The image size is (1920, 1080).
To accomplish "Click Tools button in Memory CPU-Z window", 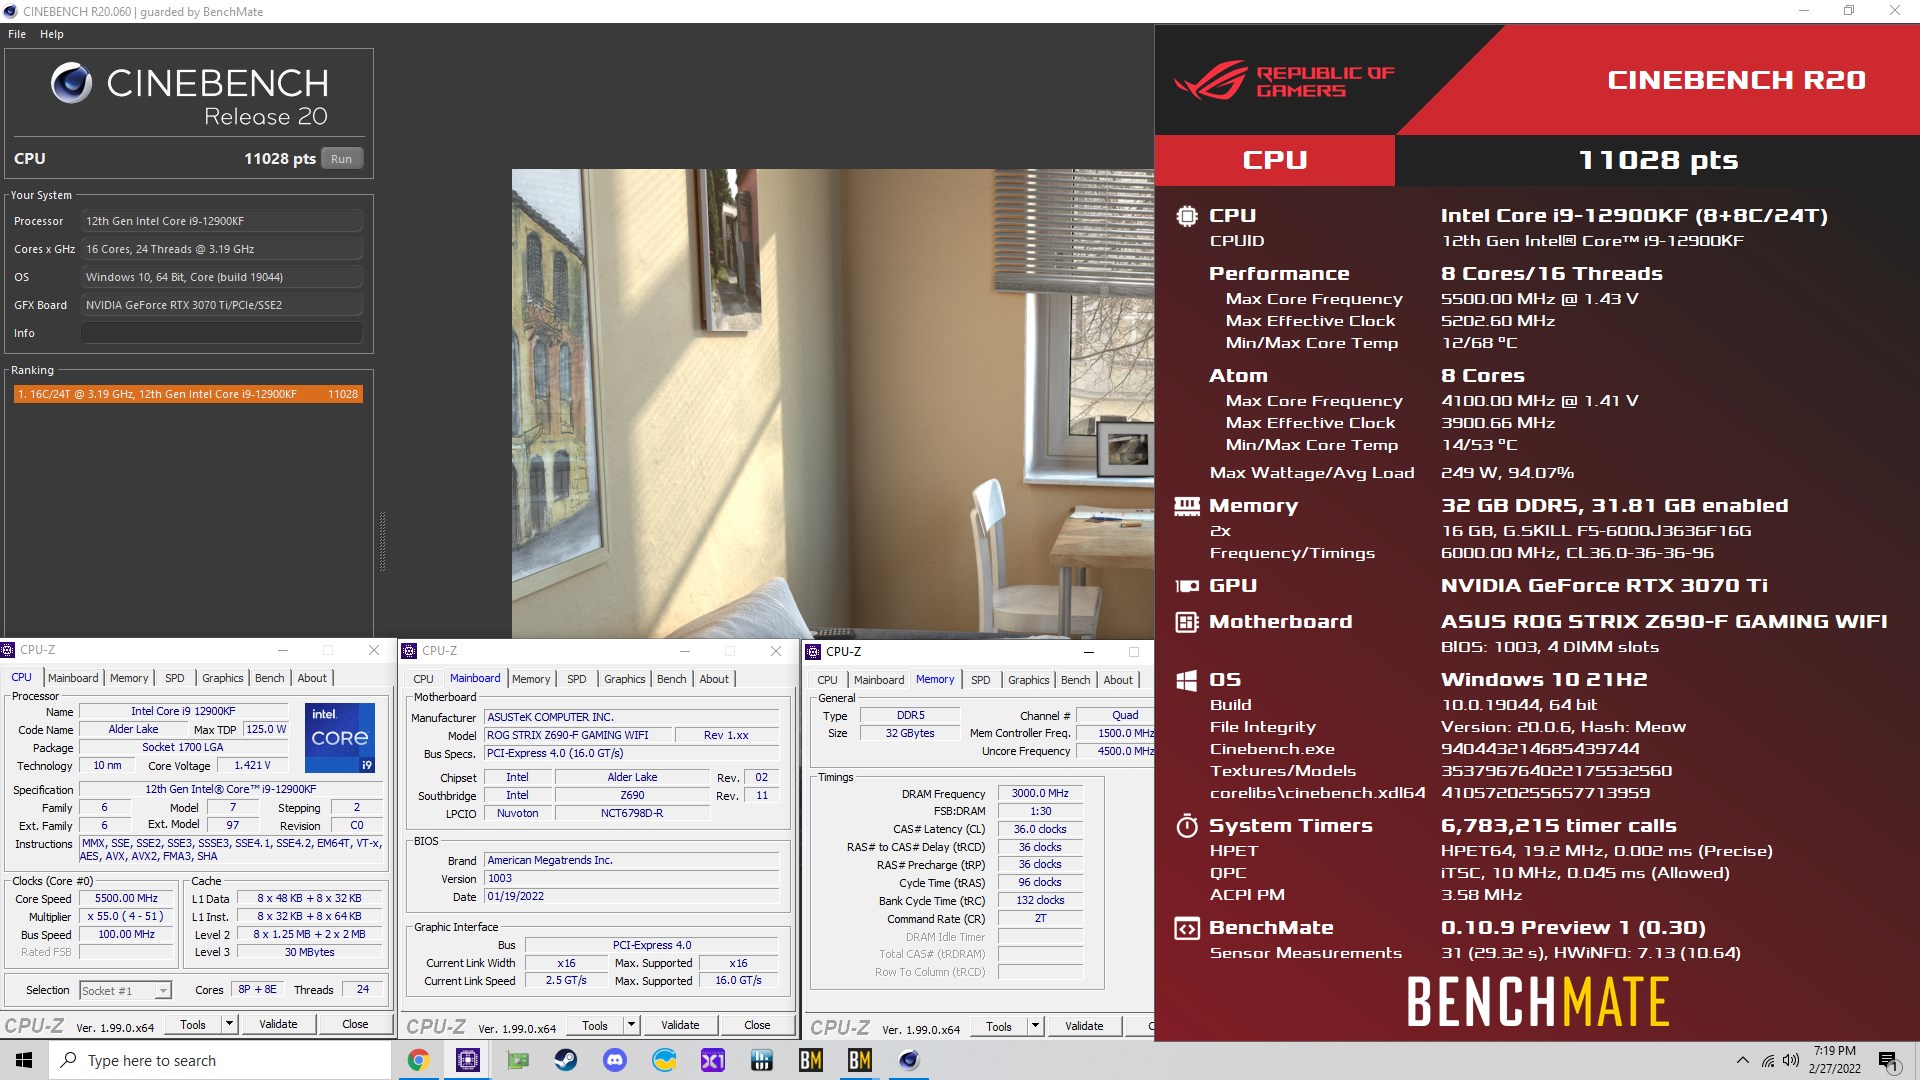I will (999, 1026).
